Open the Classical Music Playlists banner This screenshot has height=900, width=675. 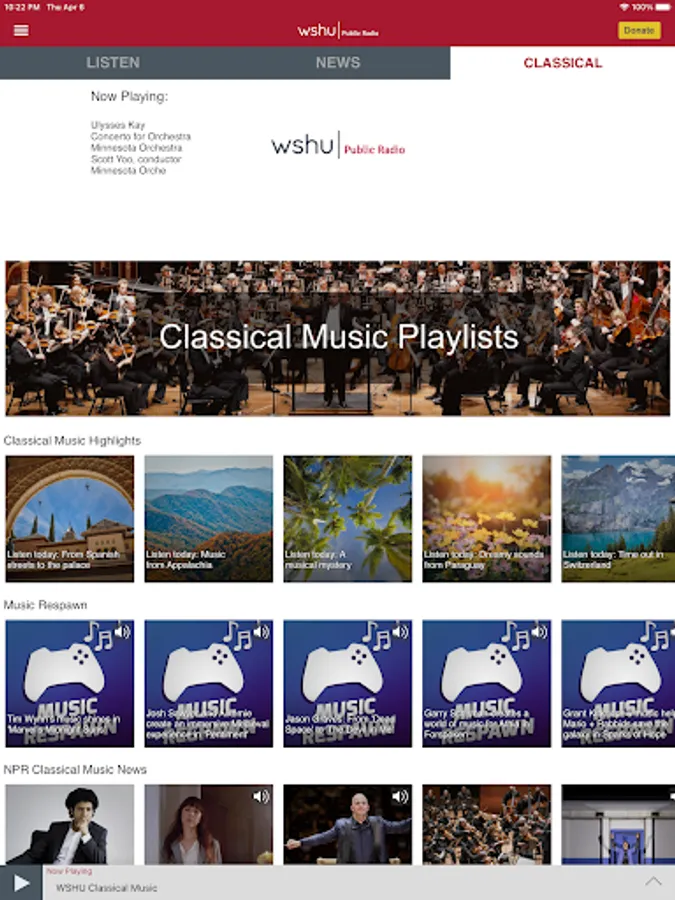[x=338, y=338]
